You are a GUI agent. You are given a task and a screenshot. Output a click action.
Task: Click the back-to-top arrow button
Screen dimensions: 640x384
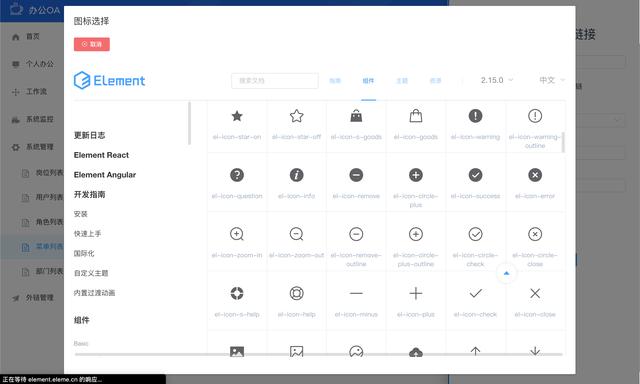coord(506,273)
